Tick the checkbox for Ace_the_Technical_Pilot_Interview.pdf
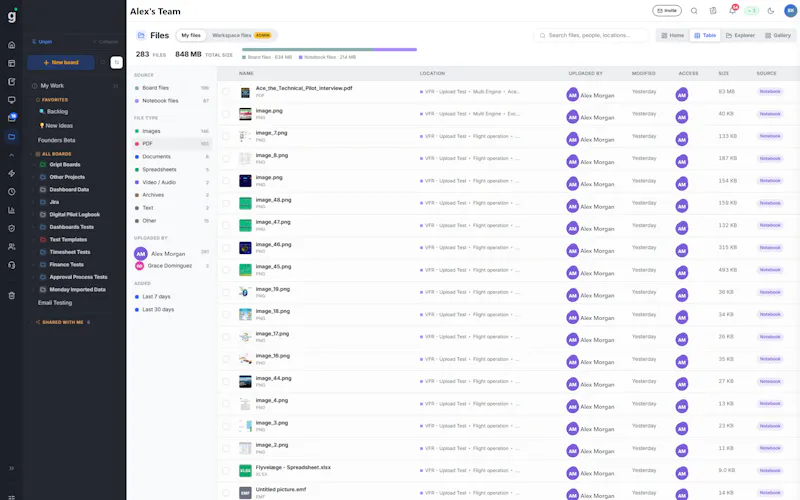This screenshot has width=800, height=500. pos(226,92)
